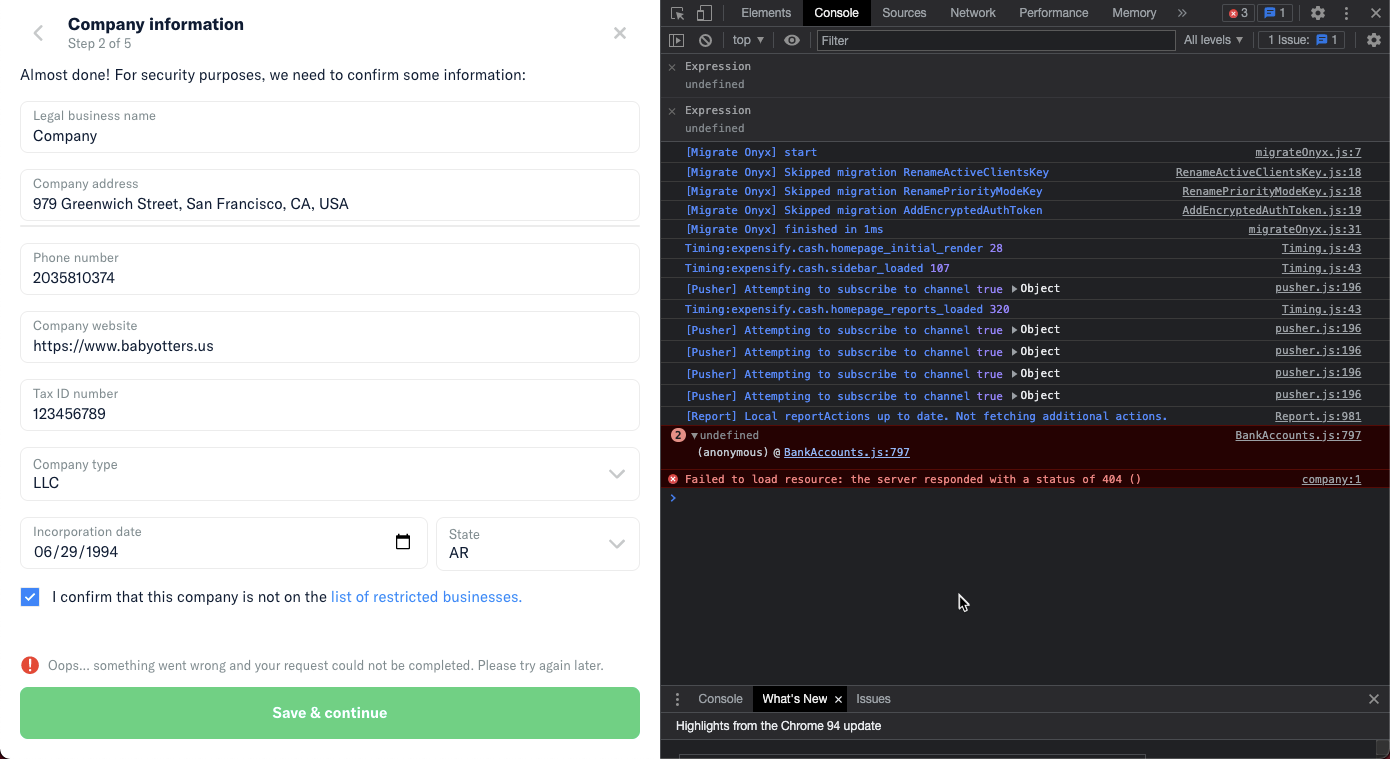
Task: Open the RenameActiveClientsKey.js:18 source link
Action: pyautogui.click(x=1268, y=173)
